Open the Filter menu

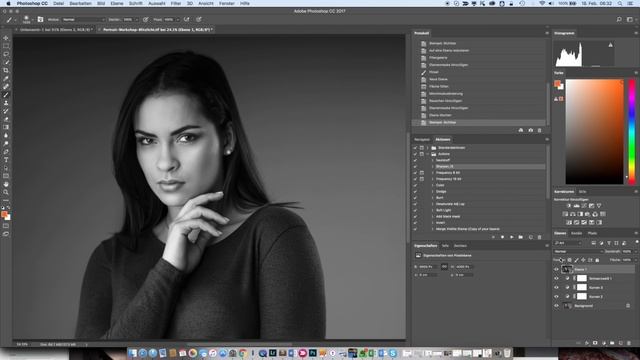pyautogui.click(x=176, y=3)
